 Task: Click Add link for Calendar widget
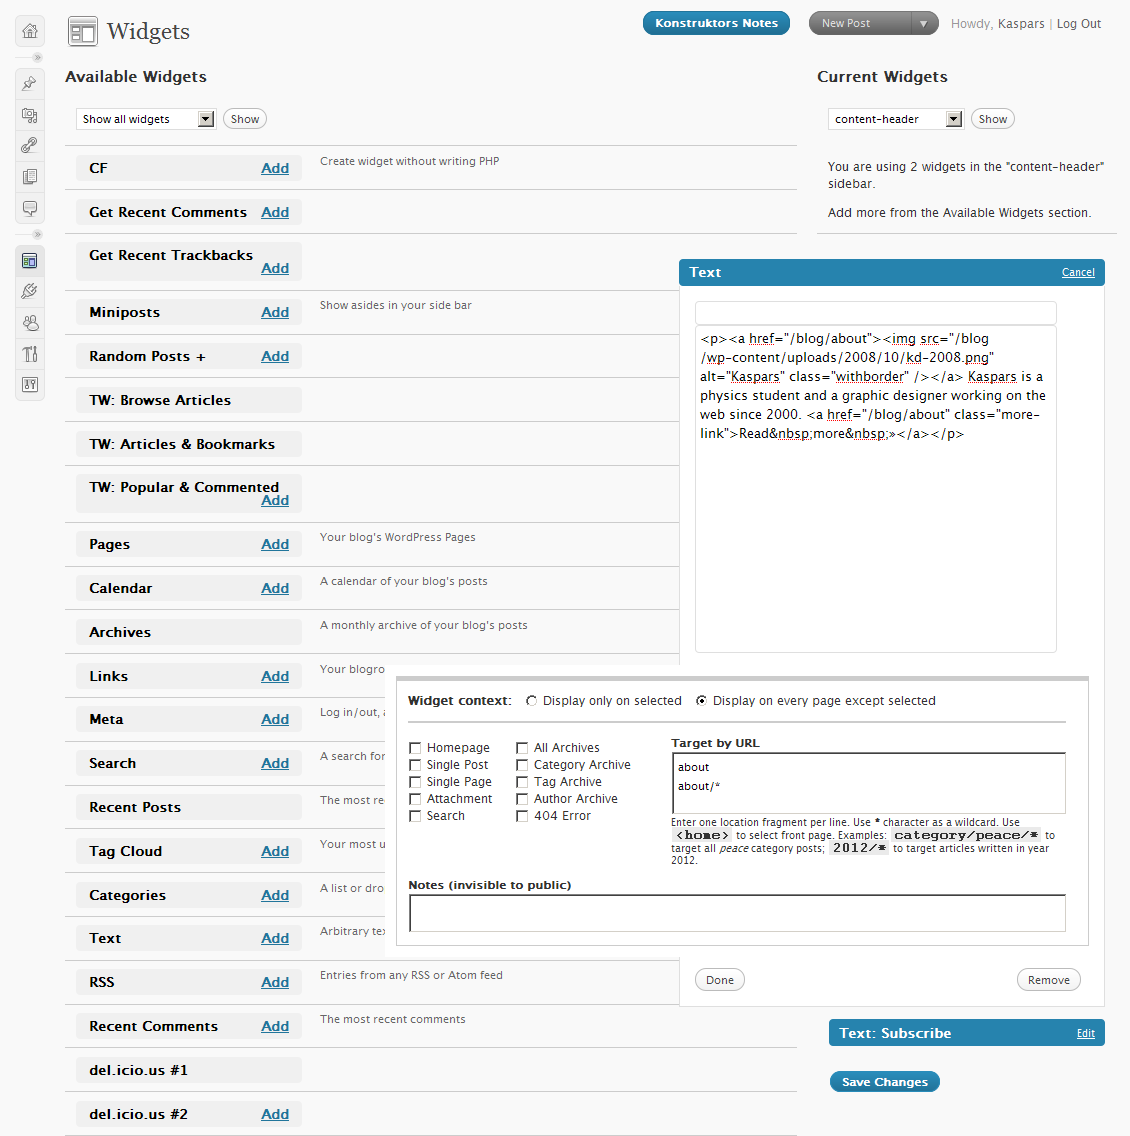[x=275, y=588]
